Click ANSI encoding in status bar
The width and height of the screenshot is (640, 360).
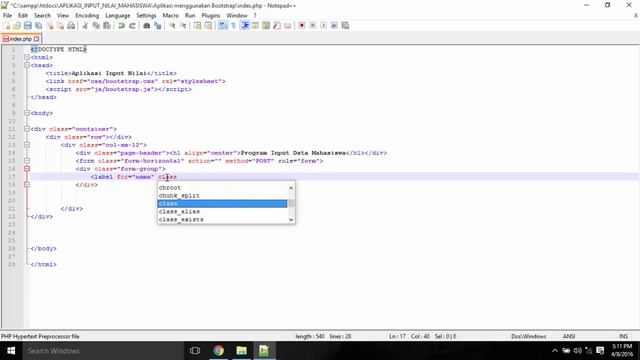(569, 336)
